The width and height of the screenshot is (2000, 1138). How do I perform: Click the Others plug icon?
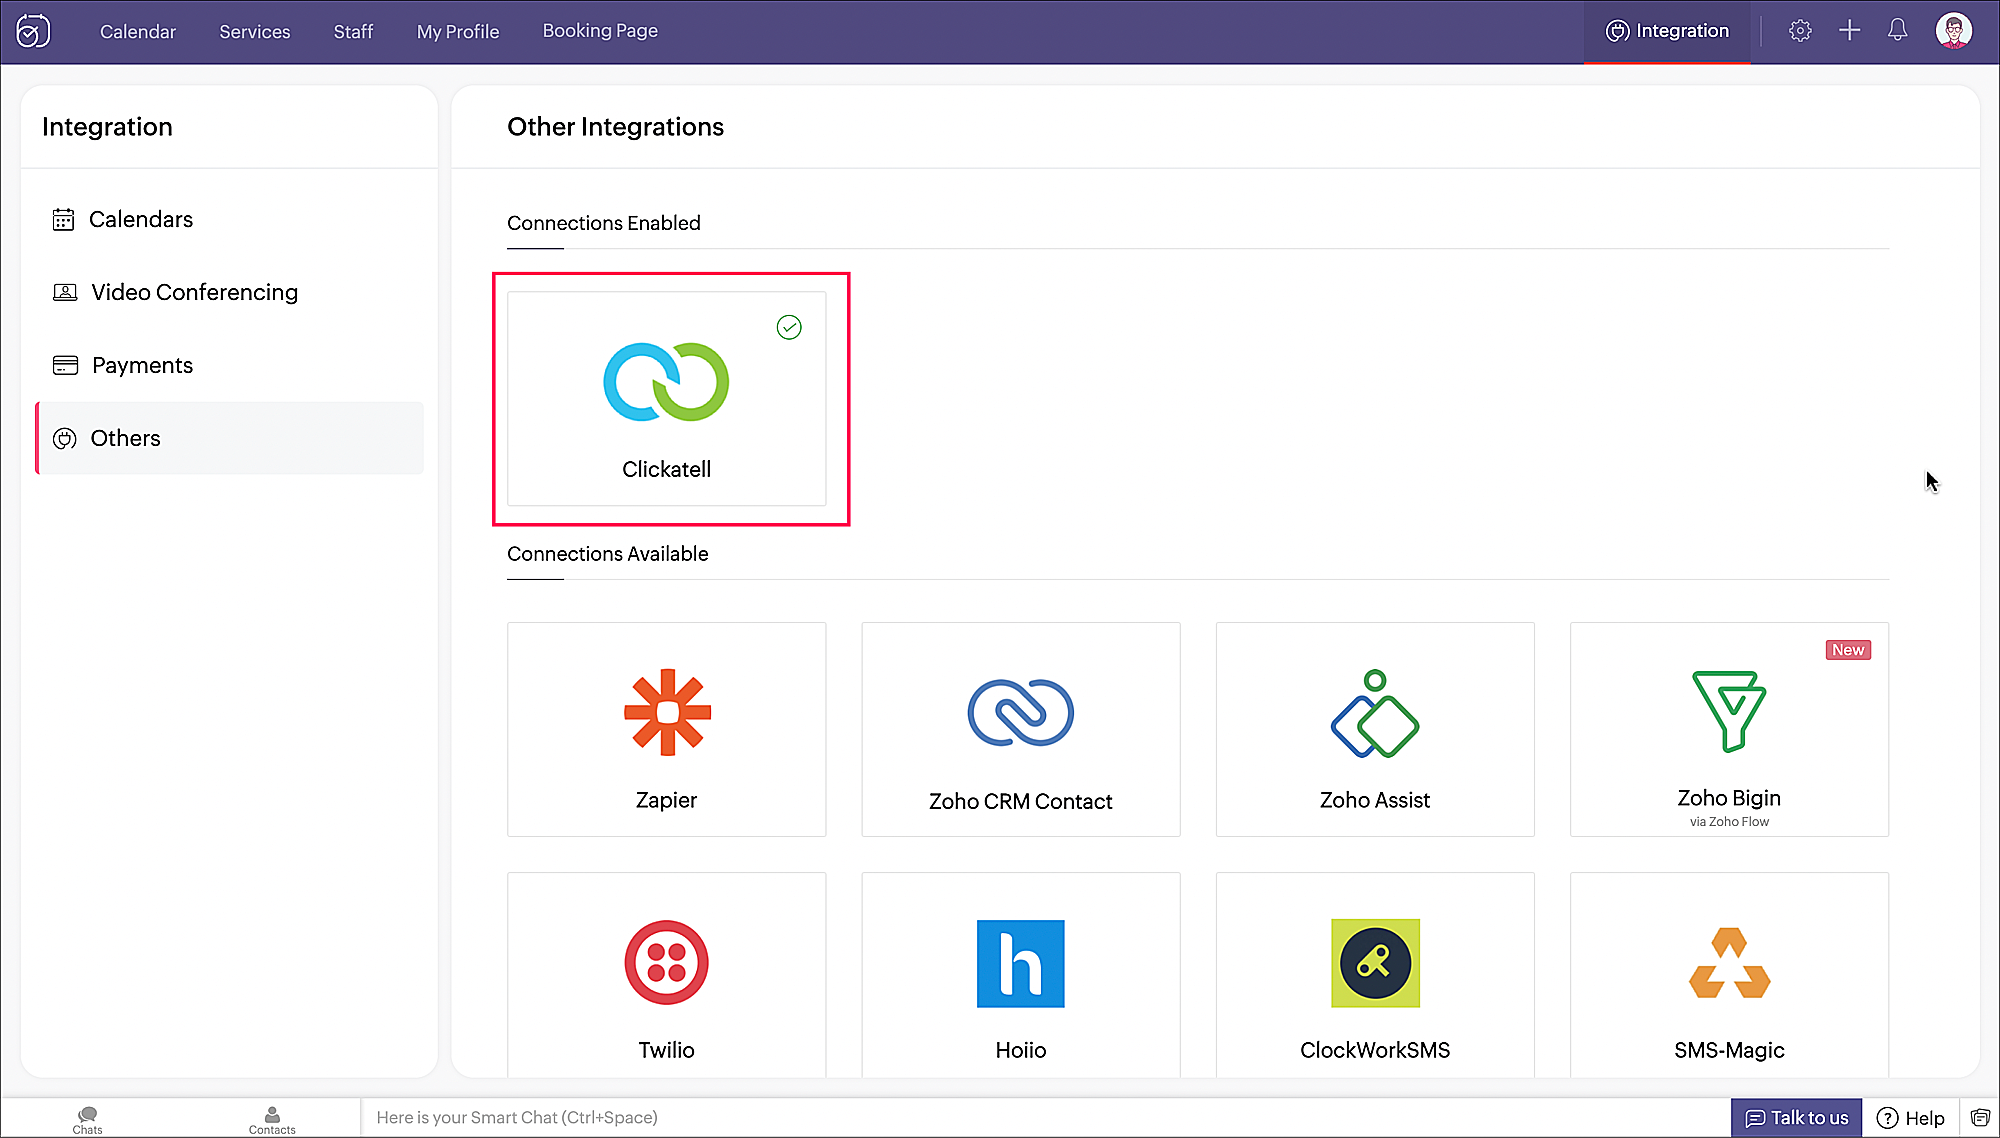[x=64, y=438]
